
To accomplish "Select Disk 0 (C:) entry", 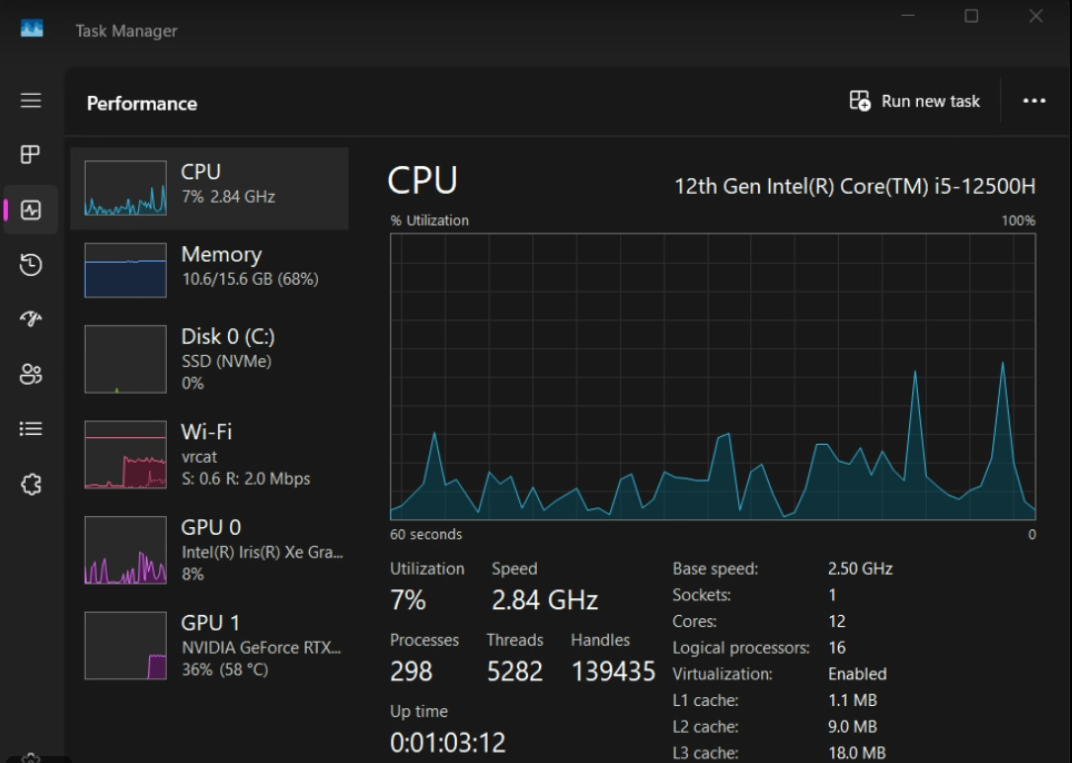I will point(209,359).
